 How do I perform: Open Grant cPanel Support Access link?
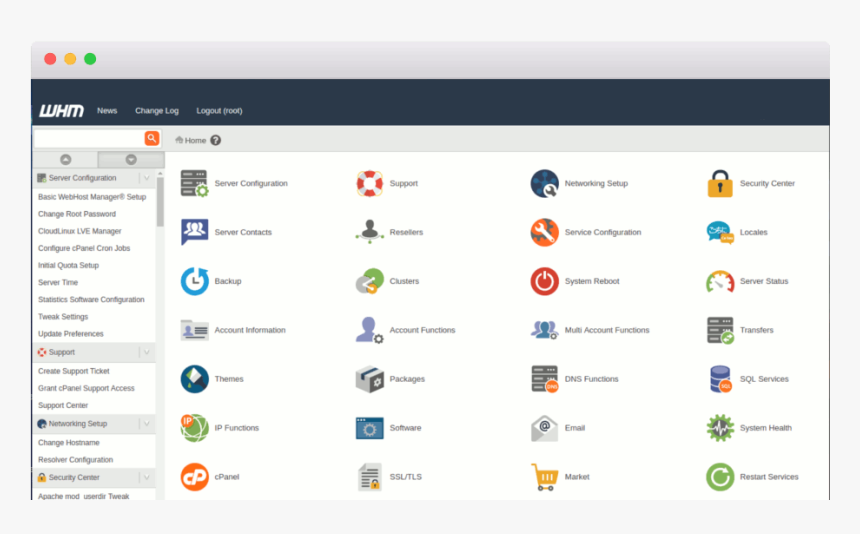point(86,388)
